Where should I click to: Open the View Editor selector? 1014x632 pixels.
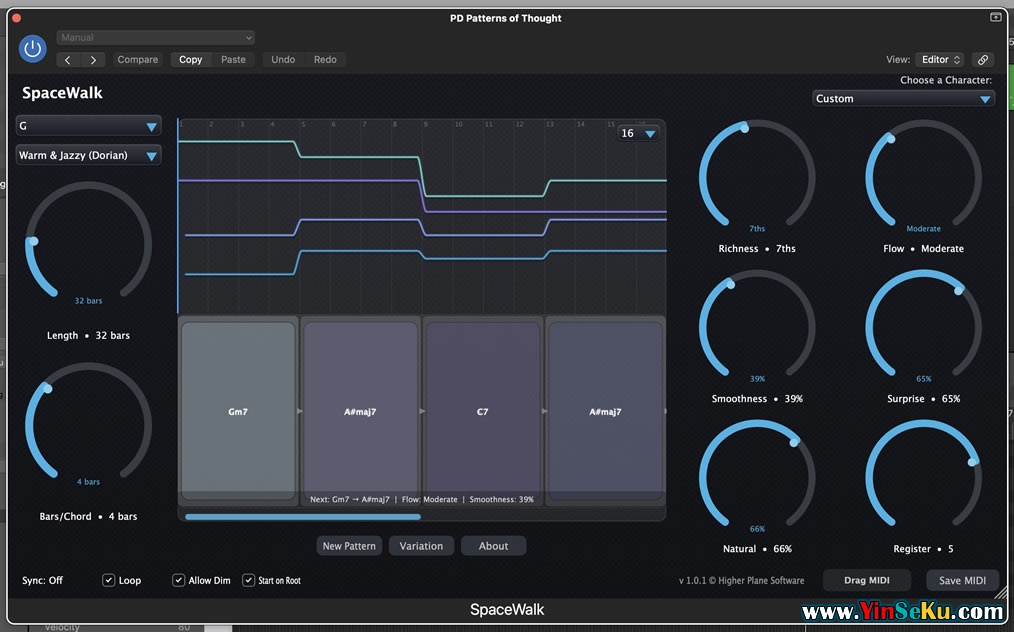940,60
